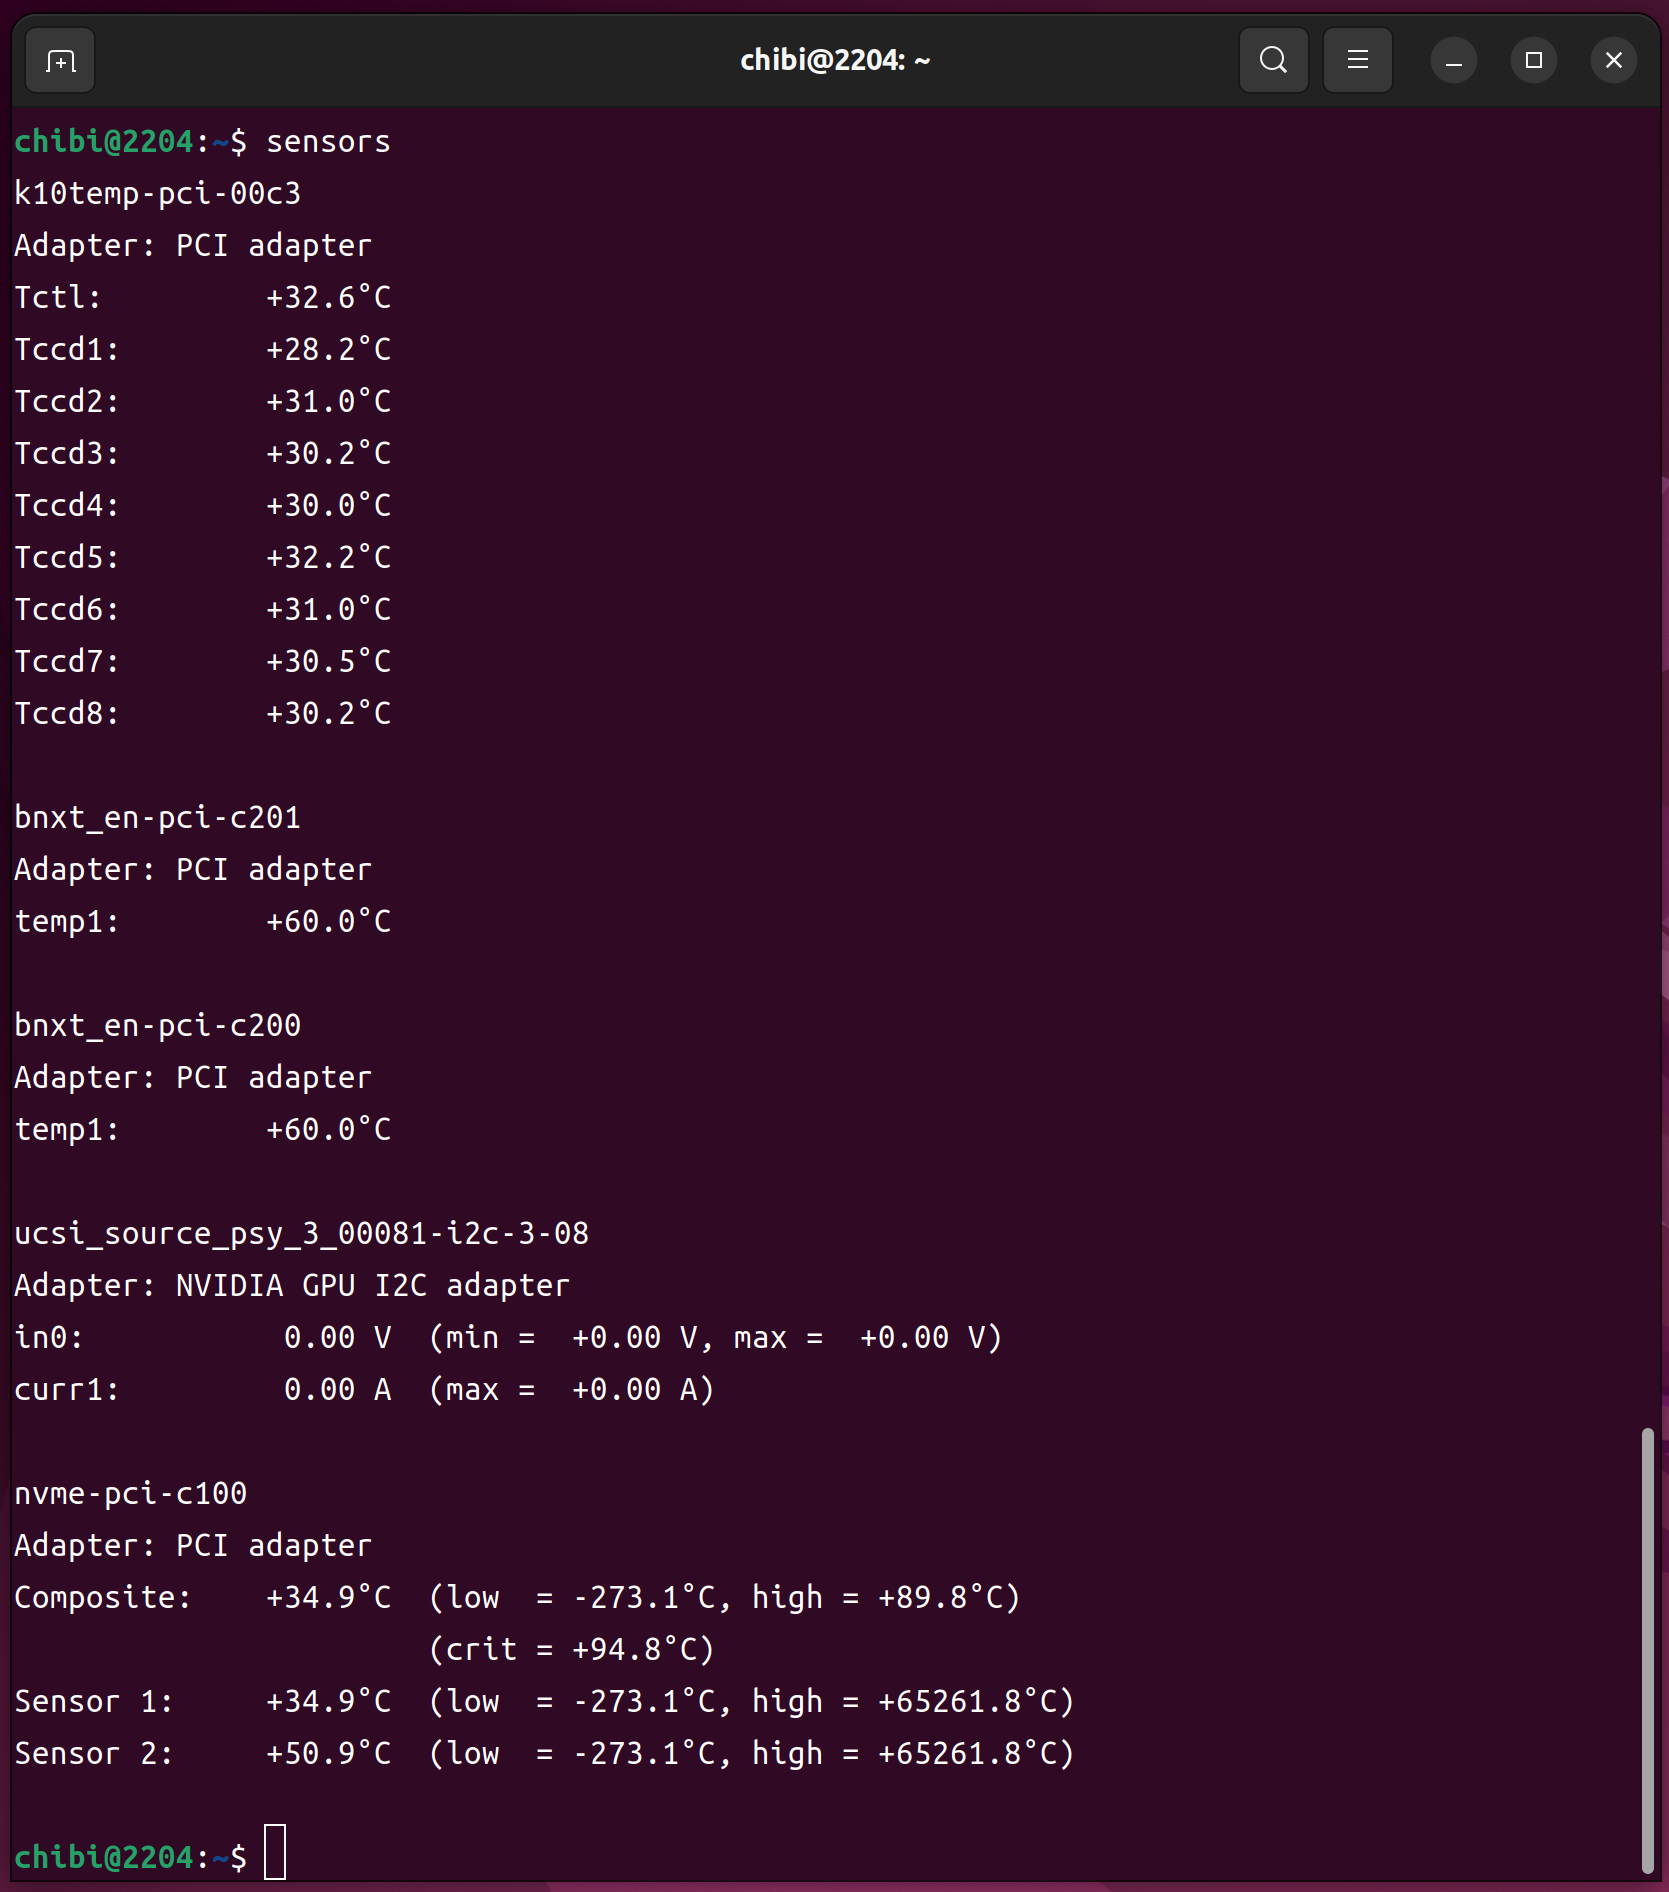Open a new terminal tab
Viewport: 1669px width, 1892px height.
(60, 61)
